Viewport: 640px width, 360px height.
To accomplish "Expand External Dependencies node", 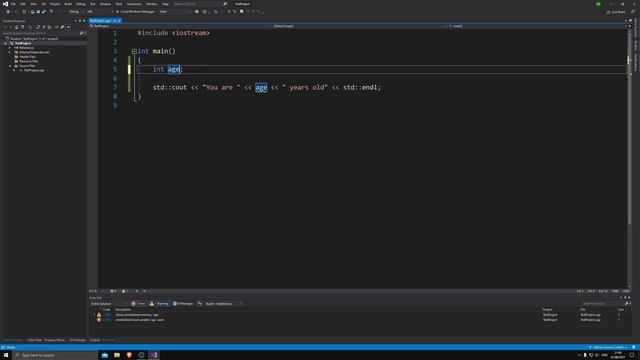I will click(x=10, y=52).
